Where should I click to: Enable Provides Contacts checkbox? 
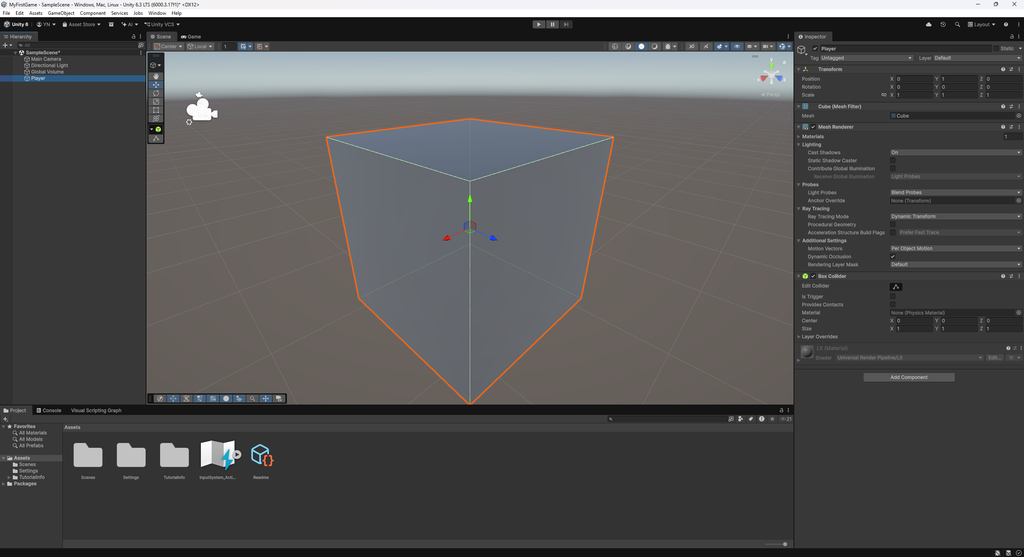(x=893, y=304)
